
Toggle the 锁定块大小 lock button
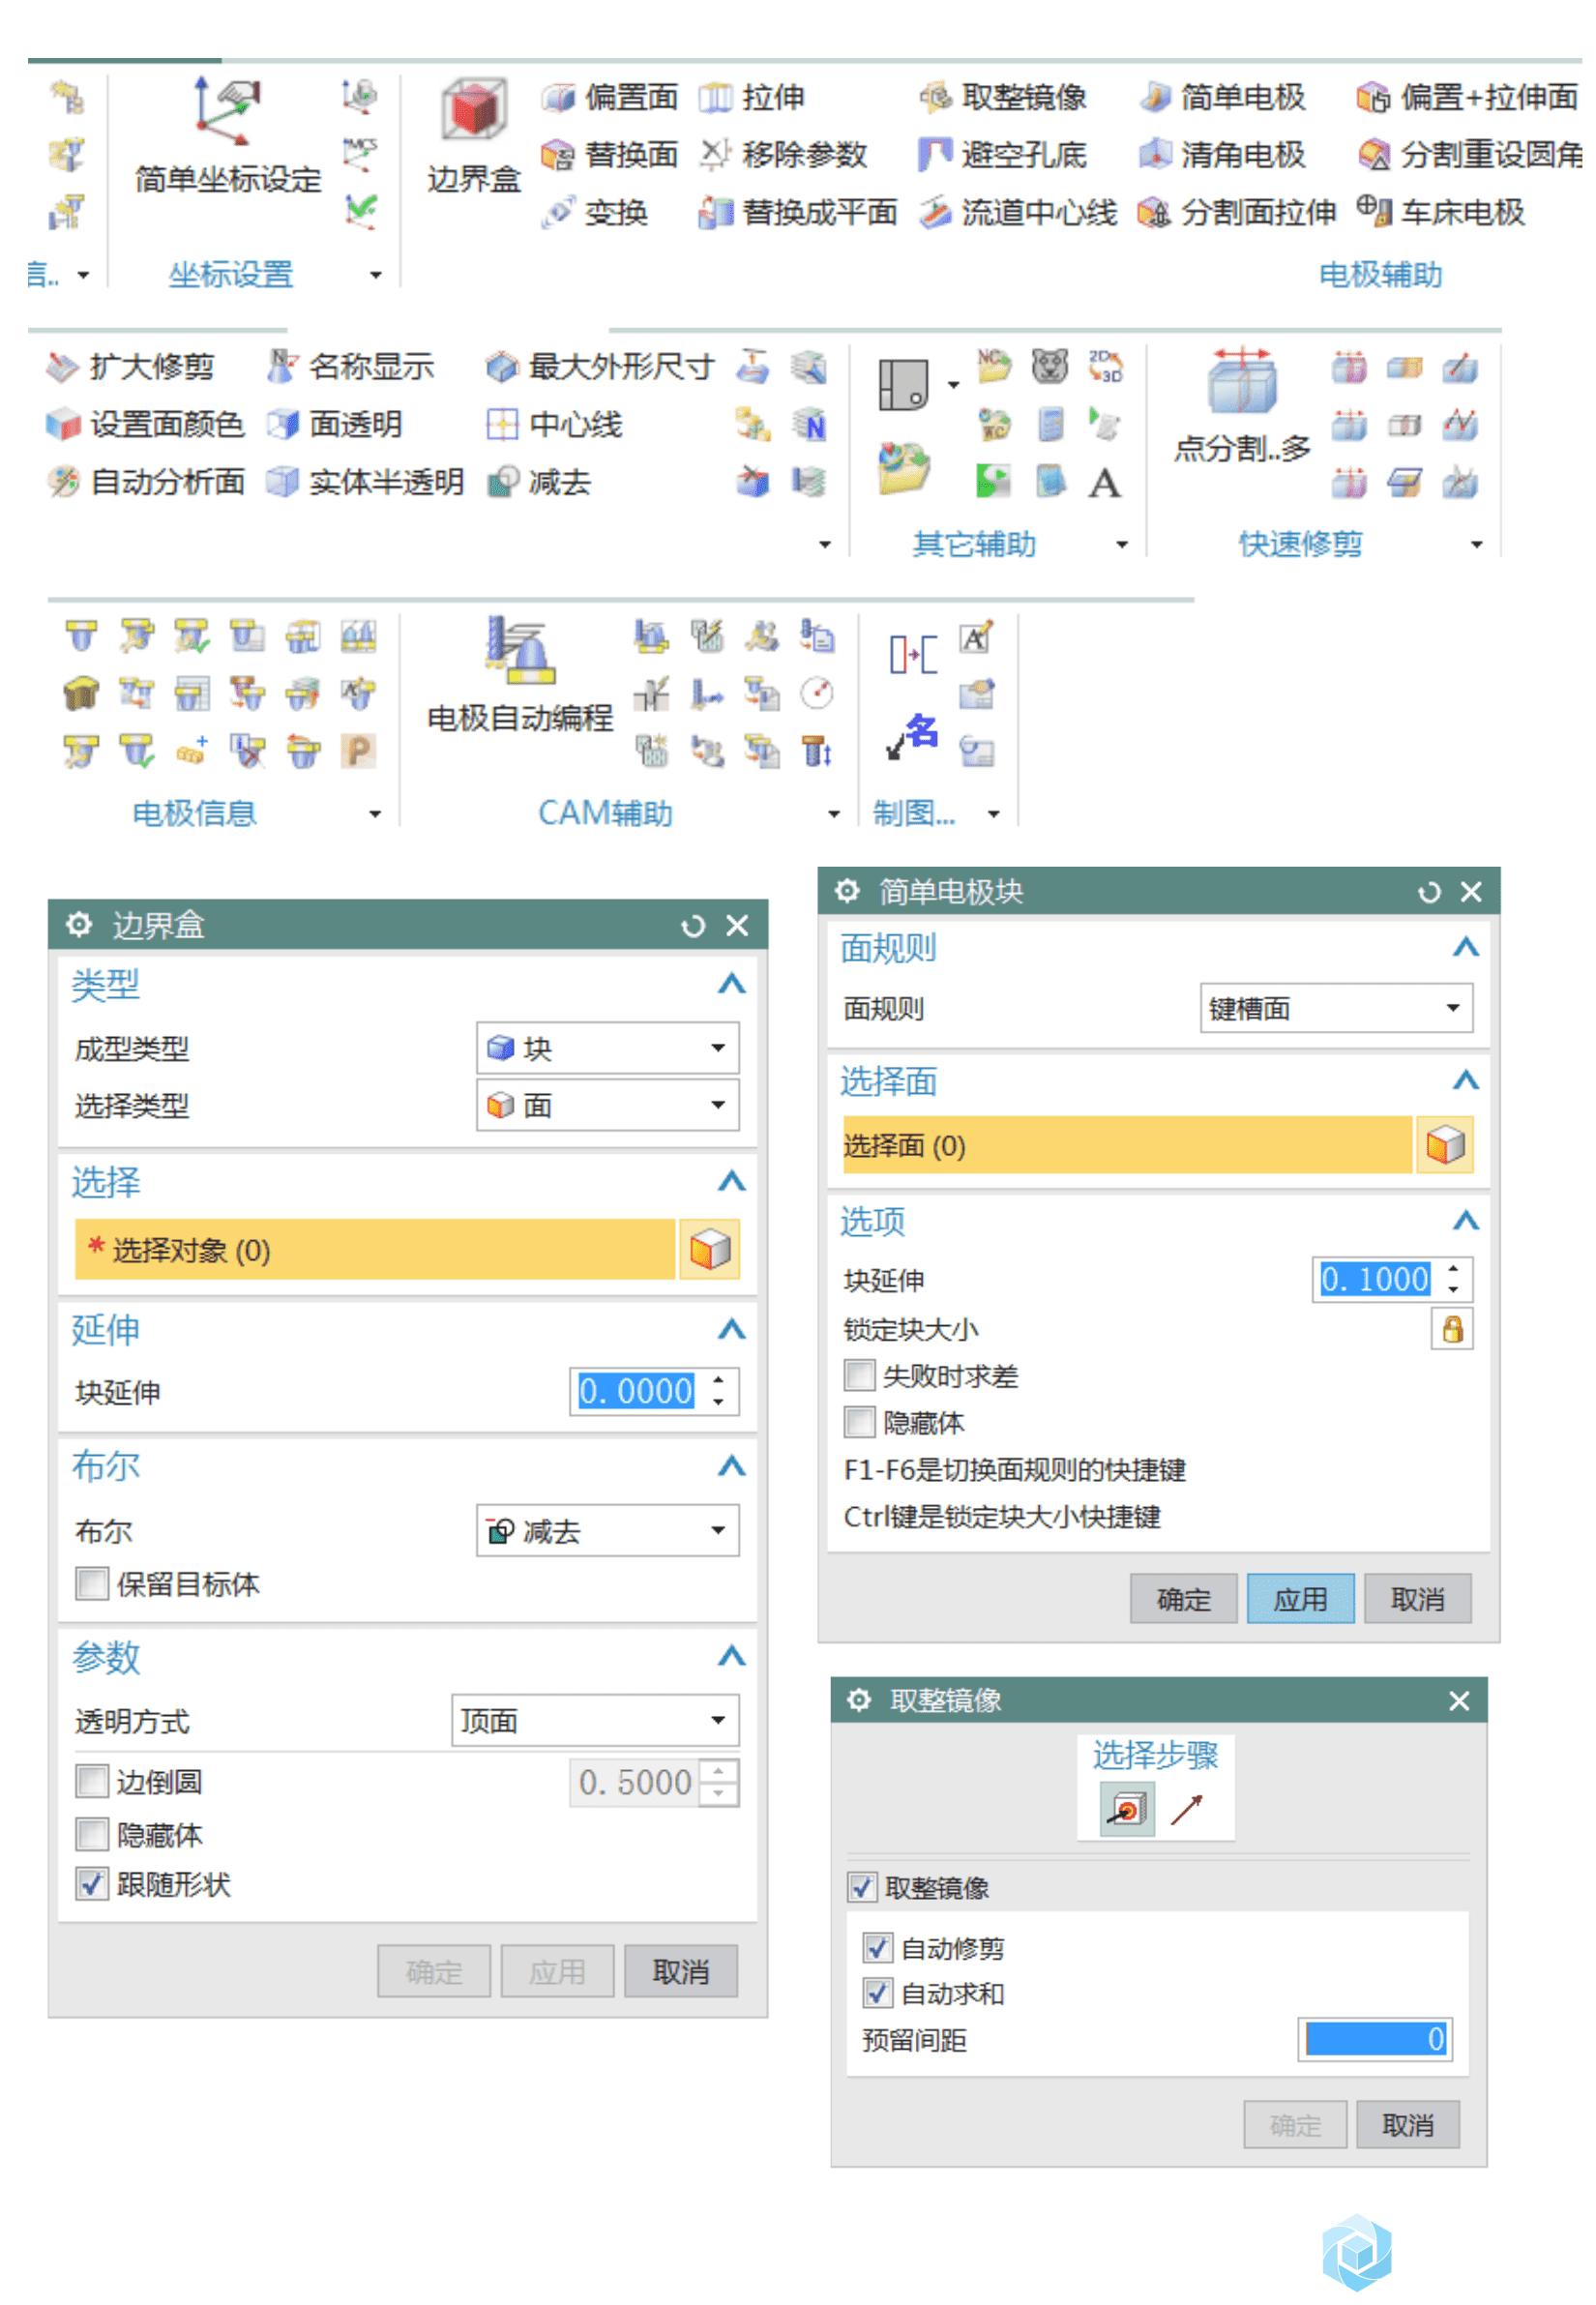(x=1452, y=1329)
